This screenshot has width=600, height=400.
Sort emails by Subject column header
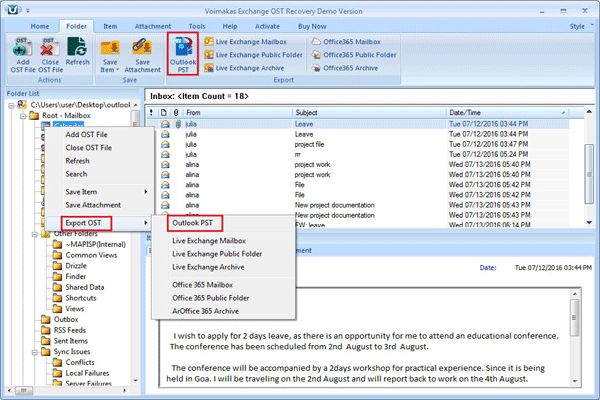(369, 113)
